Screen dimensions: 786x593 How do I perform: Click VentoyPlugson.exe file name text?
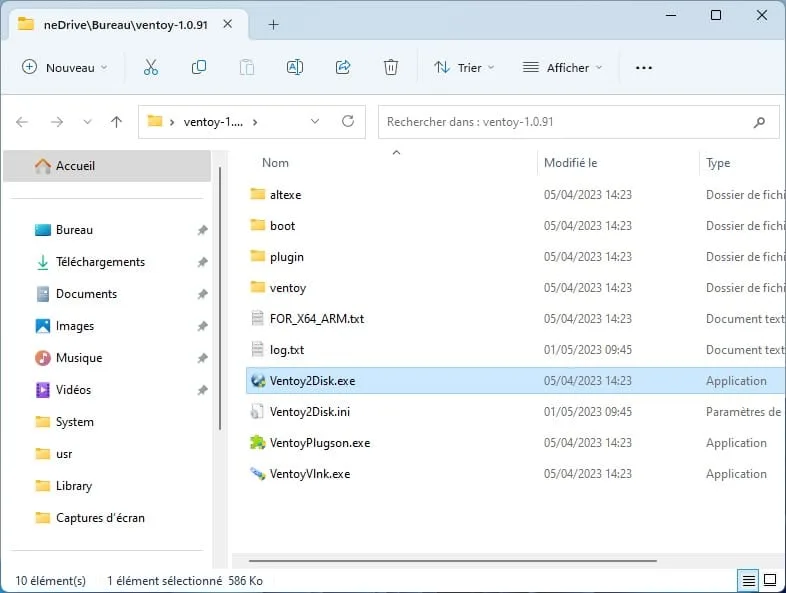pyautogui.click(x=320, y=443)
